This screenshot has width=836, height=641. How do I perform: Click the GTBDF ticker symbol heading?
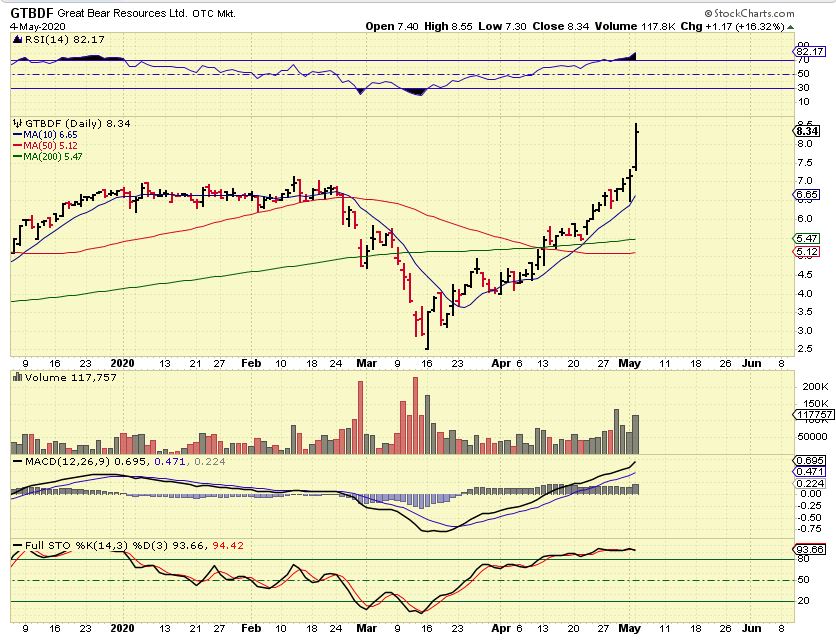[x=31, y=13]
